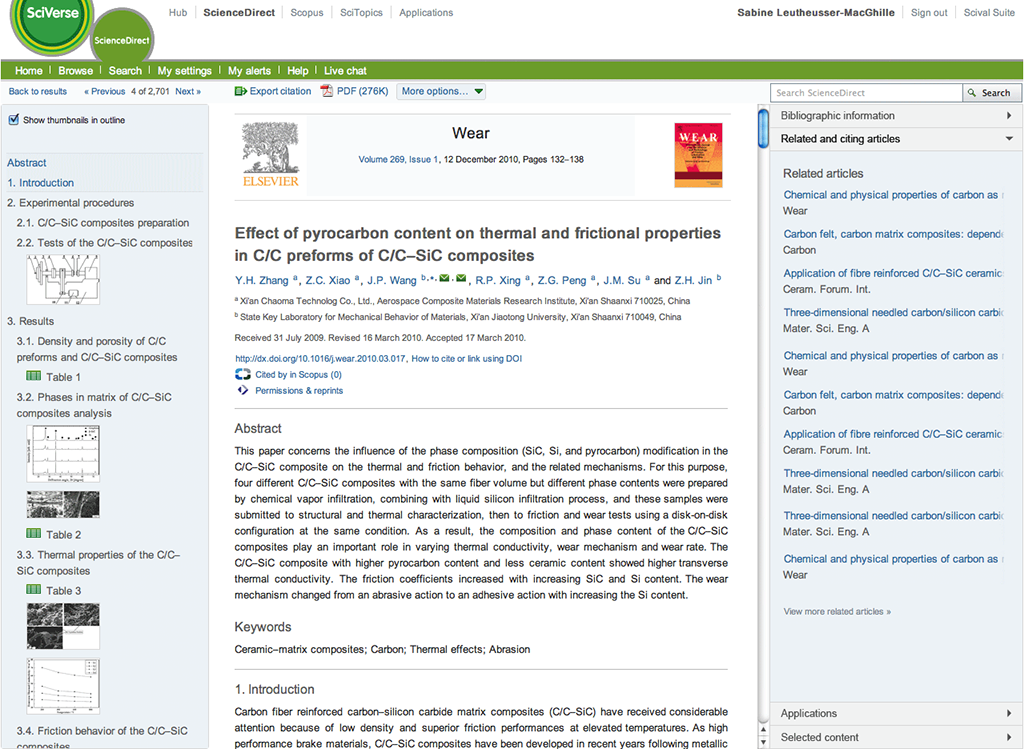Click the Table 3 icon in outline
The width and height of the screenshot is (1024, 749).
(33, 590)
